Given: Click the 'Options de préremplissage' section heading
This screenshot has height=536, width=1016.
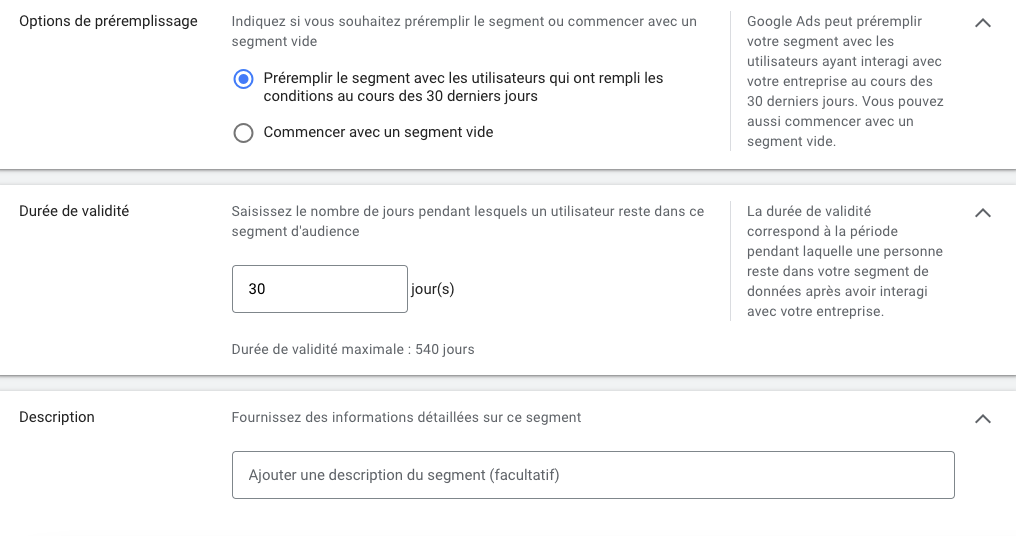Looking at the screenshot, I should (x=108, y=21).
